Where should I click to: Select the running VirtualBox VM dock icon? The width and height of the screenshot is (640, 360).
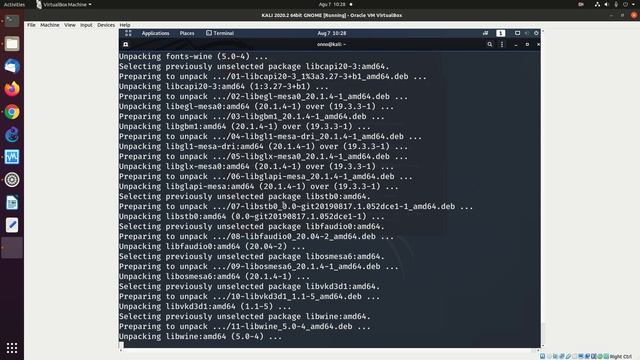click(x=12, y=248)
